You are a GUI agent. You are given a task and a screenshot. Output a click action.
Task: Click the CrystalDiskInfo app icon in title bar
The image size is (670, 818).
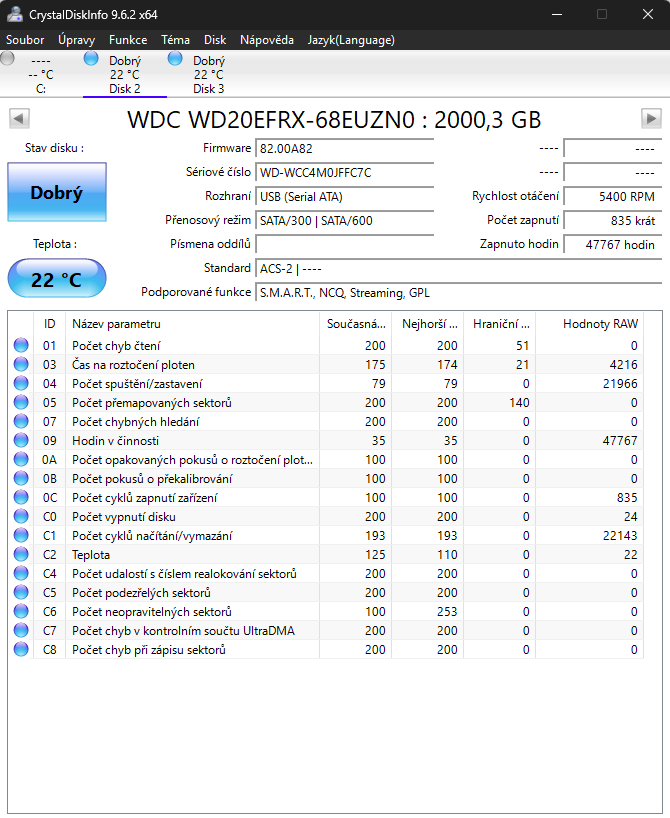(x=14, y=14)
